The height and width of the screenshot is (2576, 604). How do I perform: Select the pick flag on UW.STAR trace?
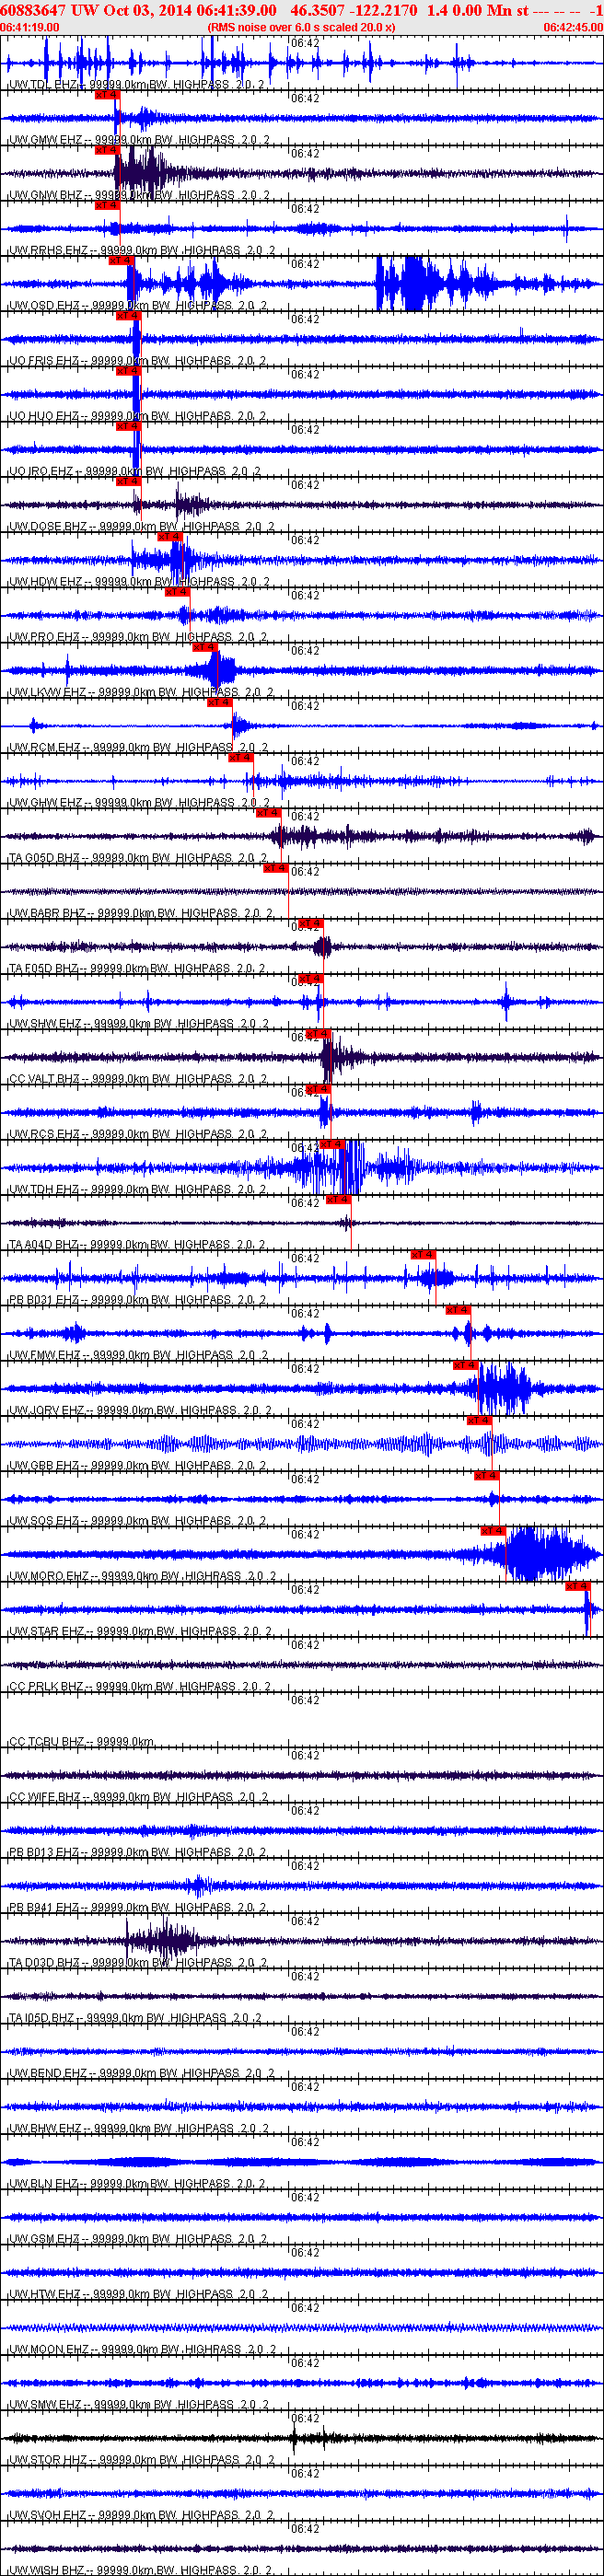(578, 1586)
